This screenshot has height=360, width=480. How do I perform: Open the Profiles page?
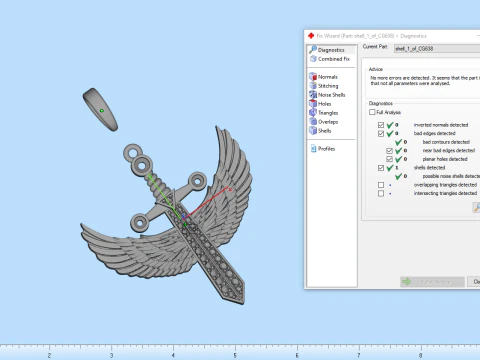click(323, 149)
